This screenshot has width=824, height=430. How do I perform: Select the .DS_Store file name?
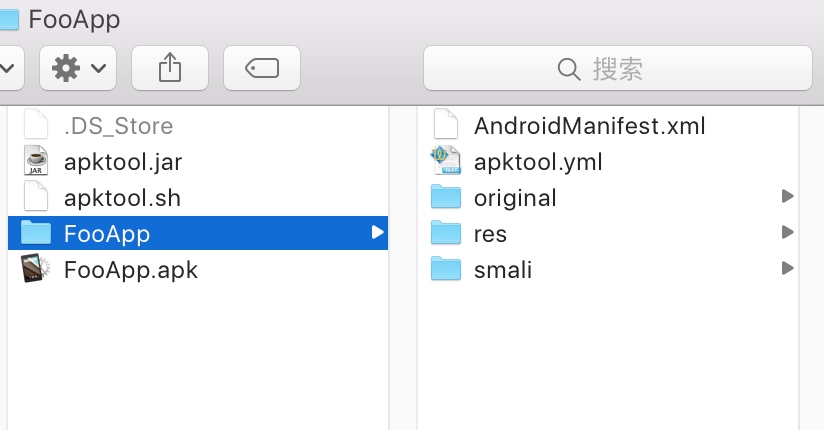tap(119, 126)
